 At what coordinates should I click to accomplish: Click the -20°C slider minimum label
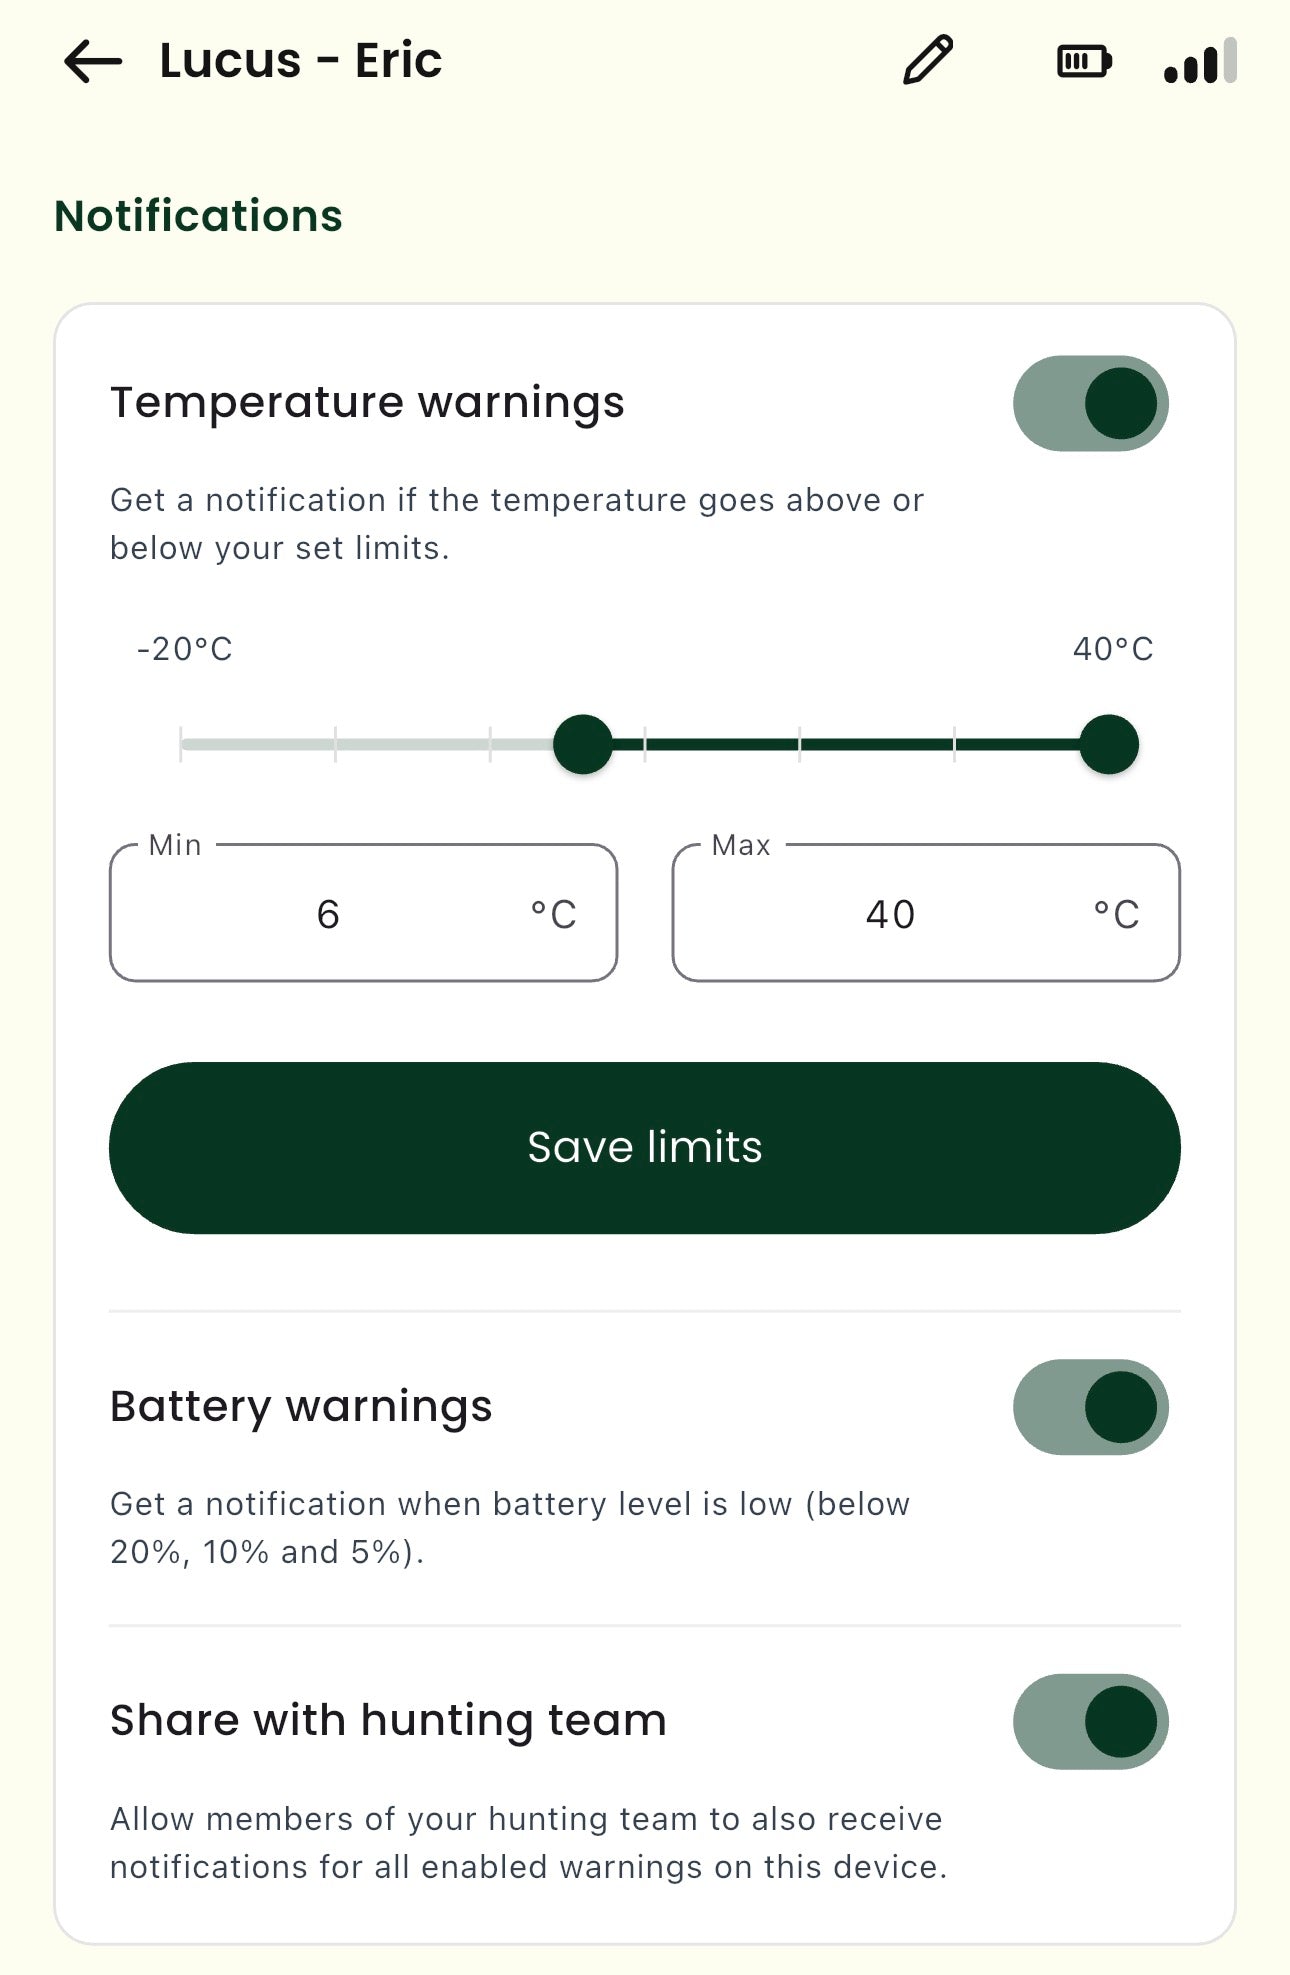pyautogui.click(x=185, y=649)
